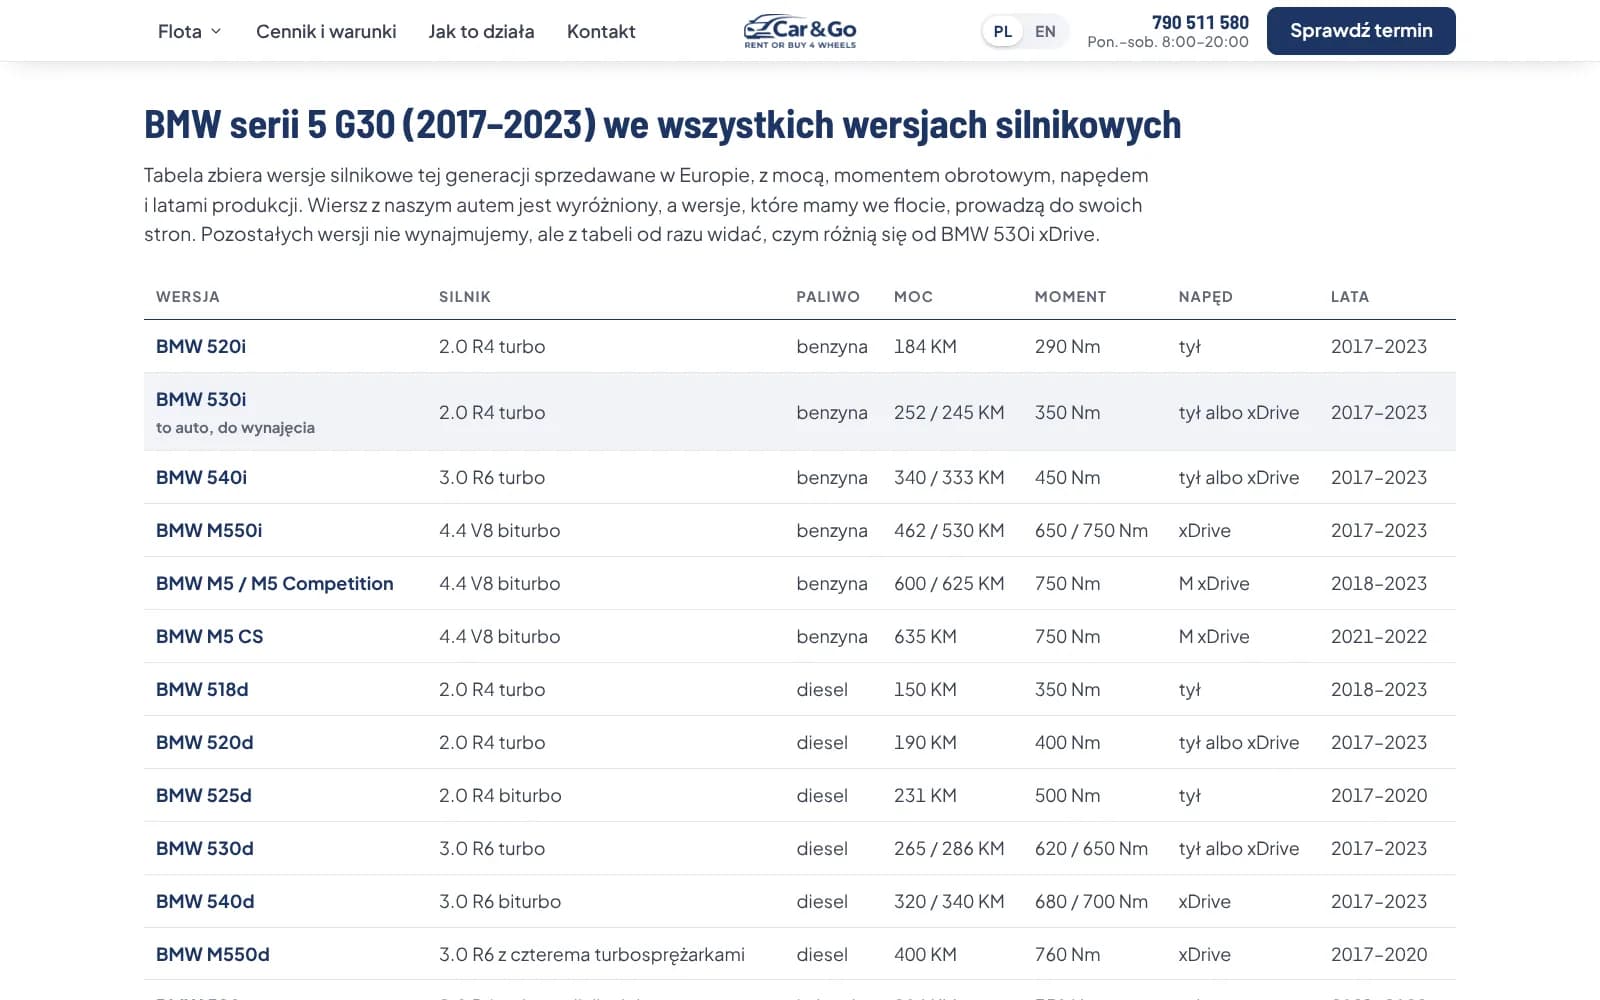Click the '150 KM' power cell
1600x1000 pixels.
(925, 690)
